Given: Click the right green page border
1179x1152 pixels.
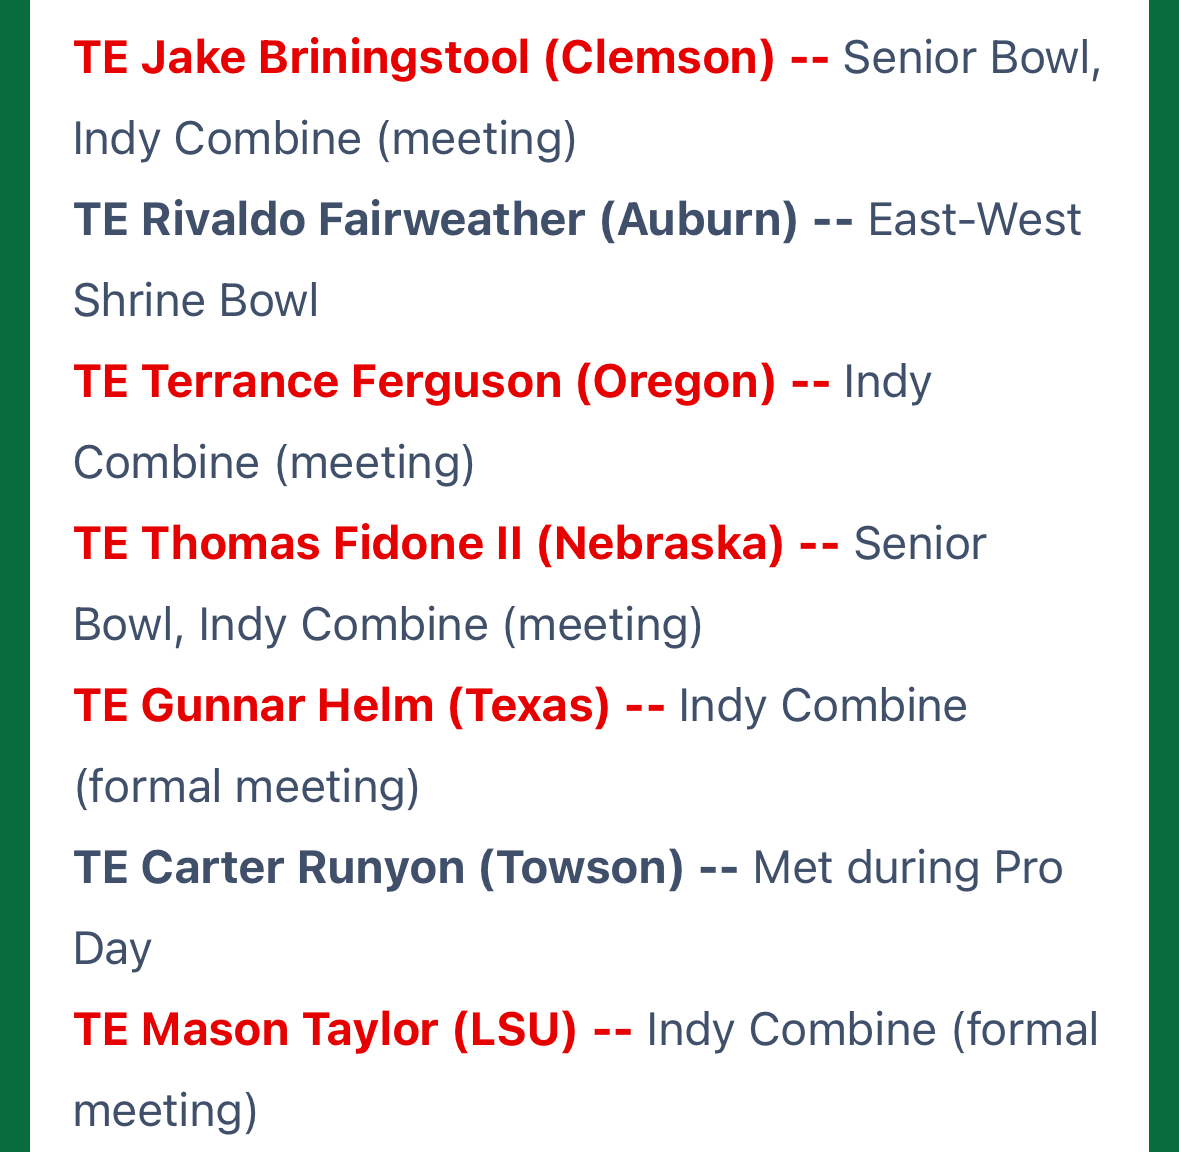Looking at the screenshot, I should pos(1164,576).
